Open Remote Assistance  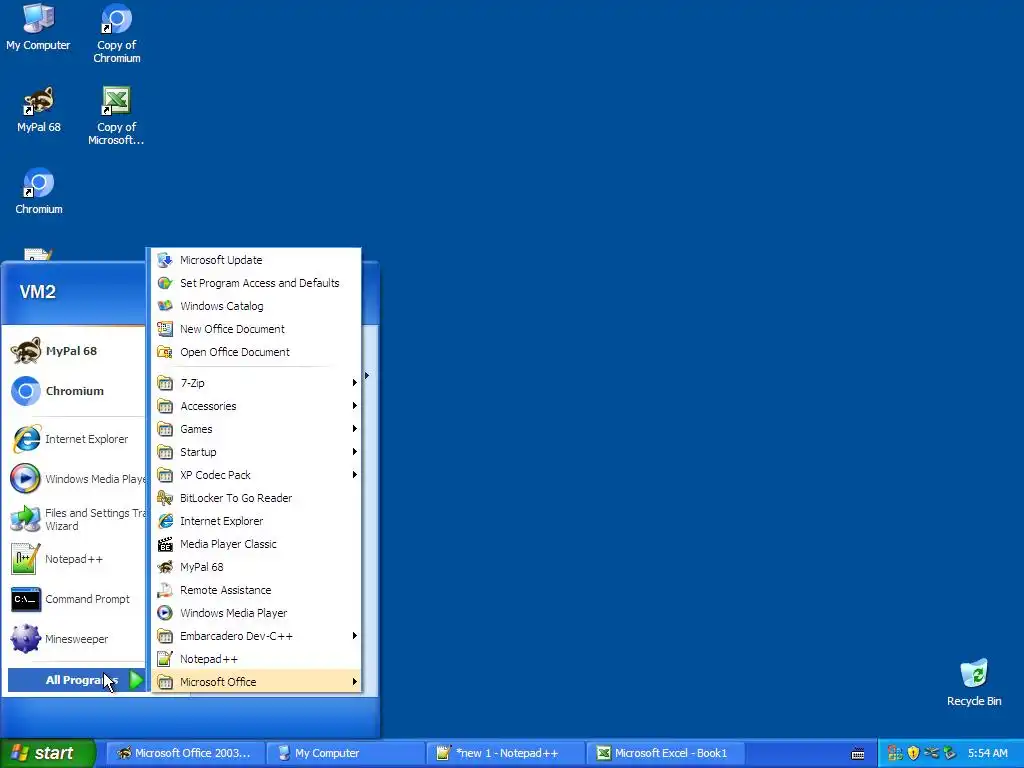257,590
